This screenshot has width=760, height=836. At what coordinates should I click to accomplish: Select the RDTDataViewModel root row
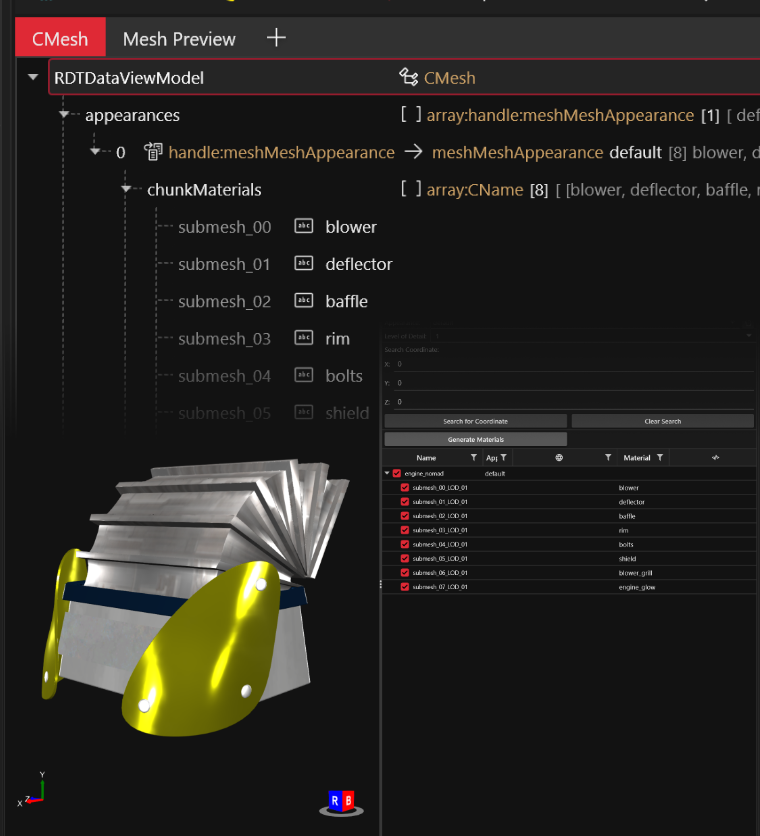click(404, 77)
